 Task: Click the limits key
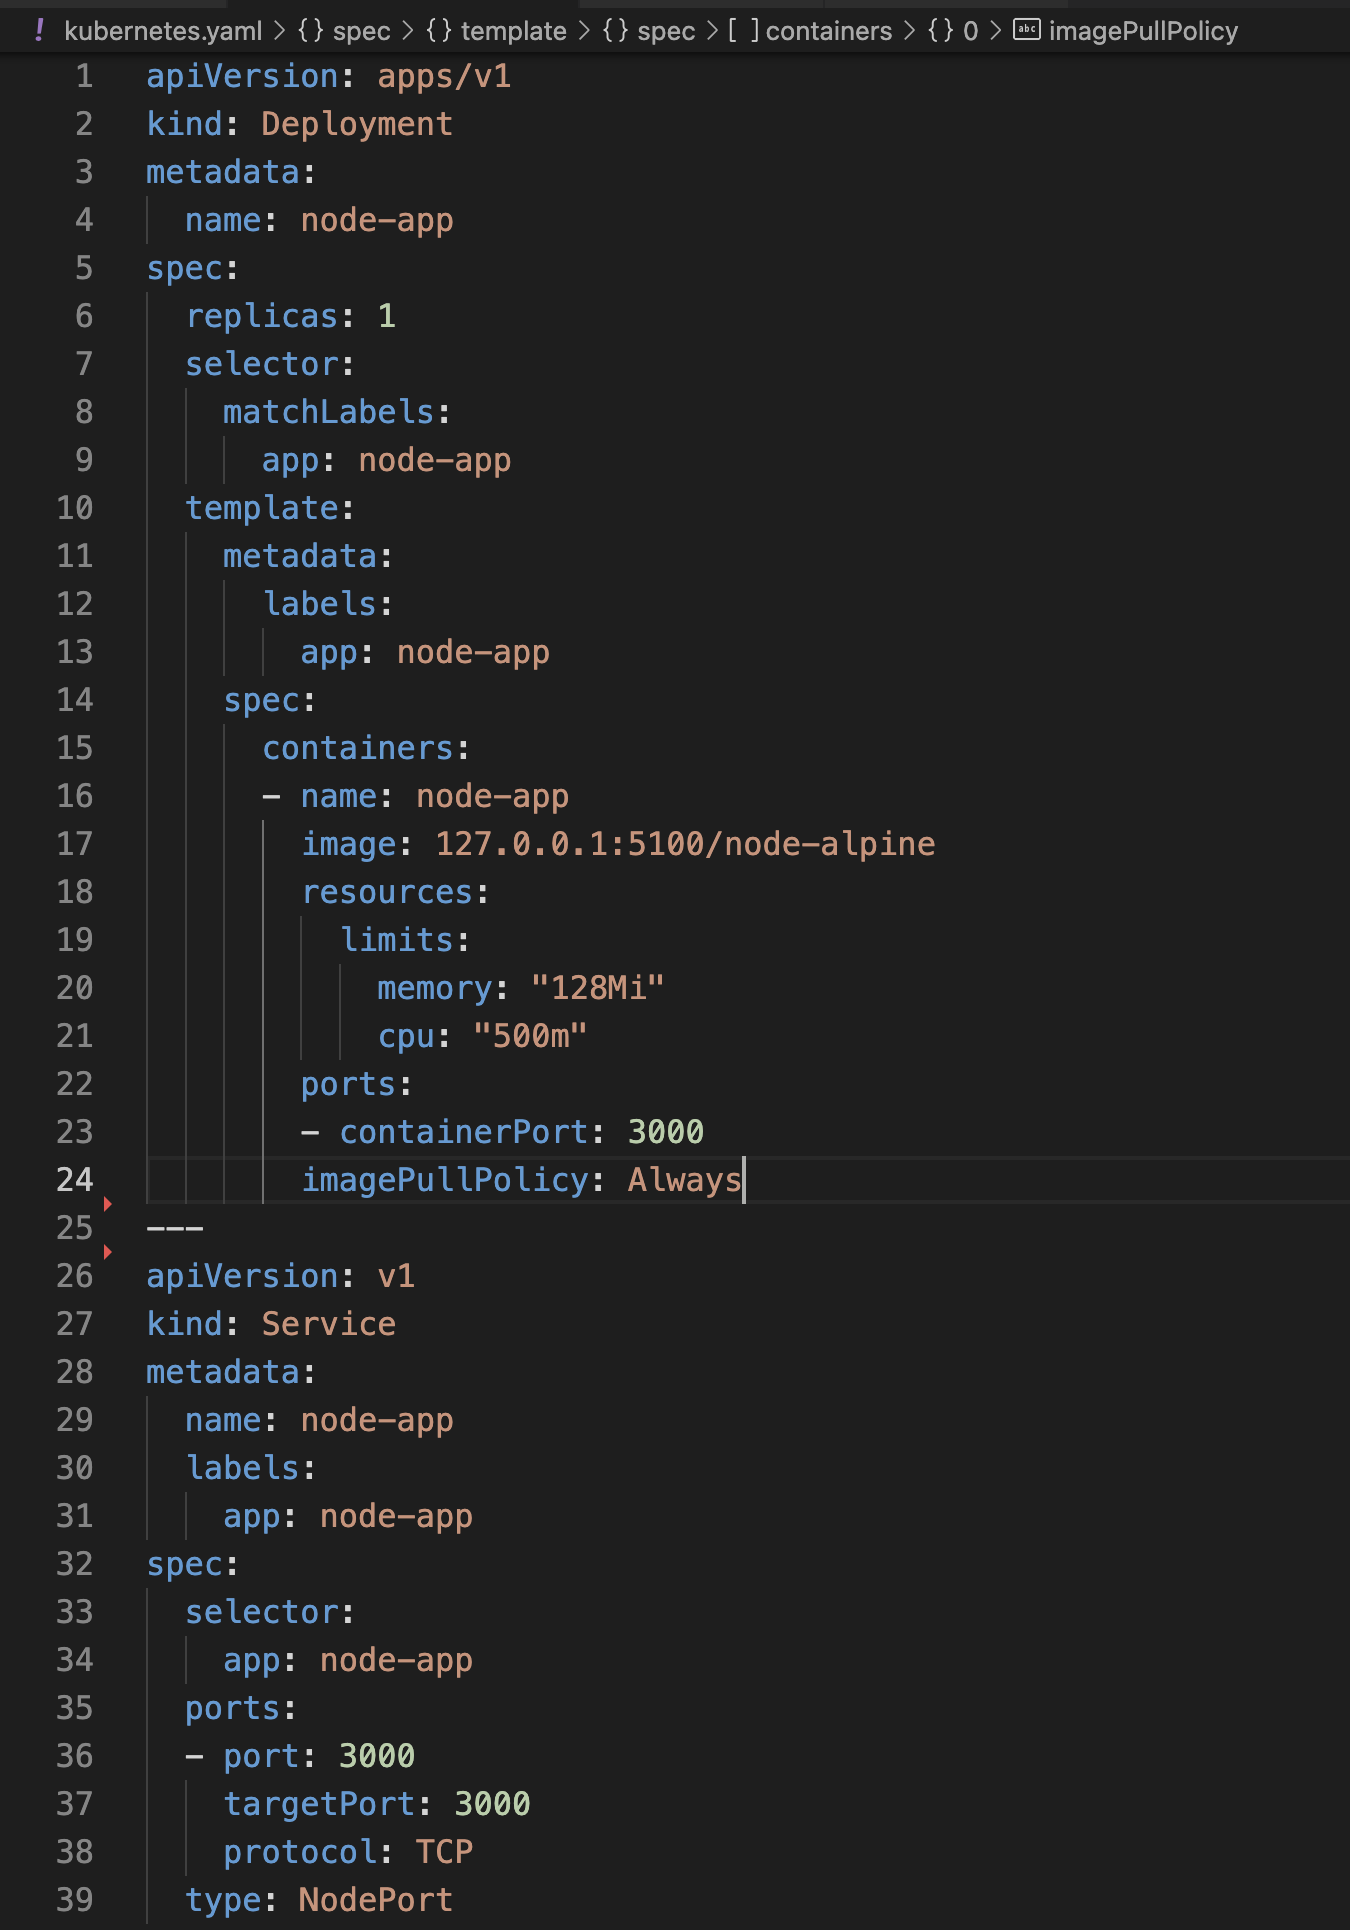coord(397,940)
